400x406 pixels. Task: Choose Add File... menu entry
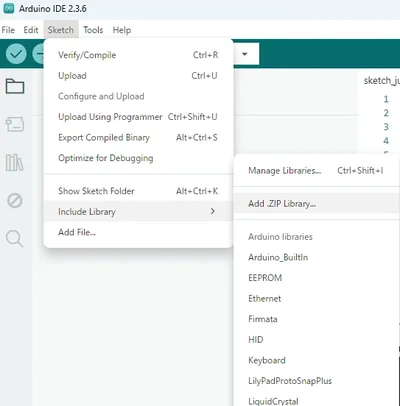click(x=138, y=232)
